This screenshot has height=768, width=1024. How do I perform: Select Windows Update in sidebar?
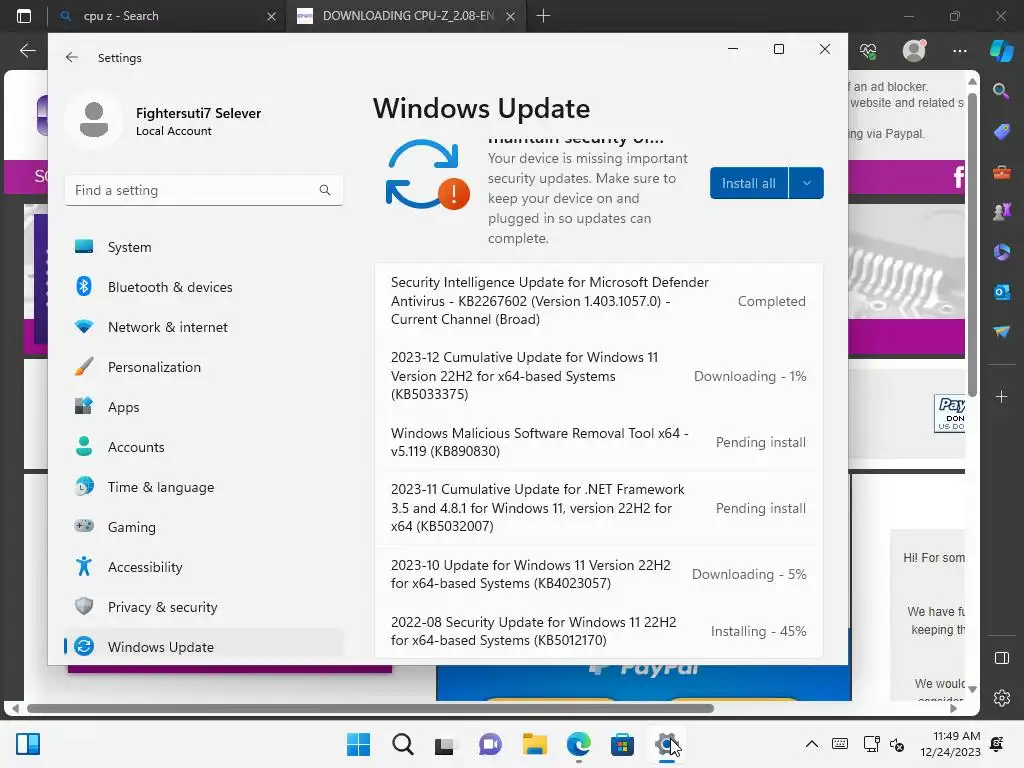204,647
